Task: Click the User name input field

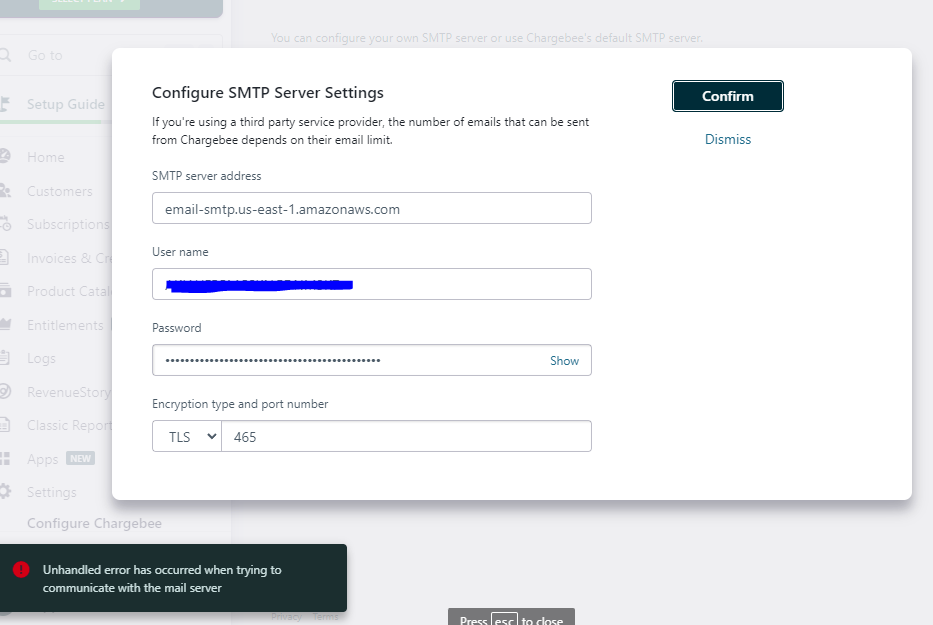Action: pyautogui.click(x=371, y=284)
